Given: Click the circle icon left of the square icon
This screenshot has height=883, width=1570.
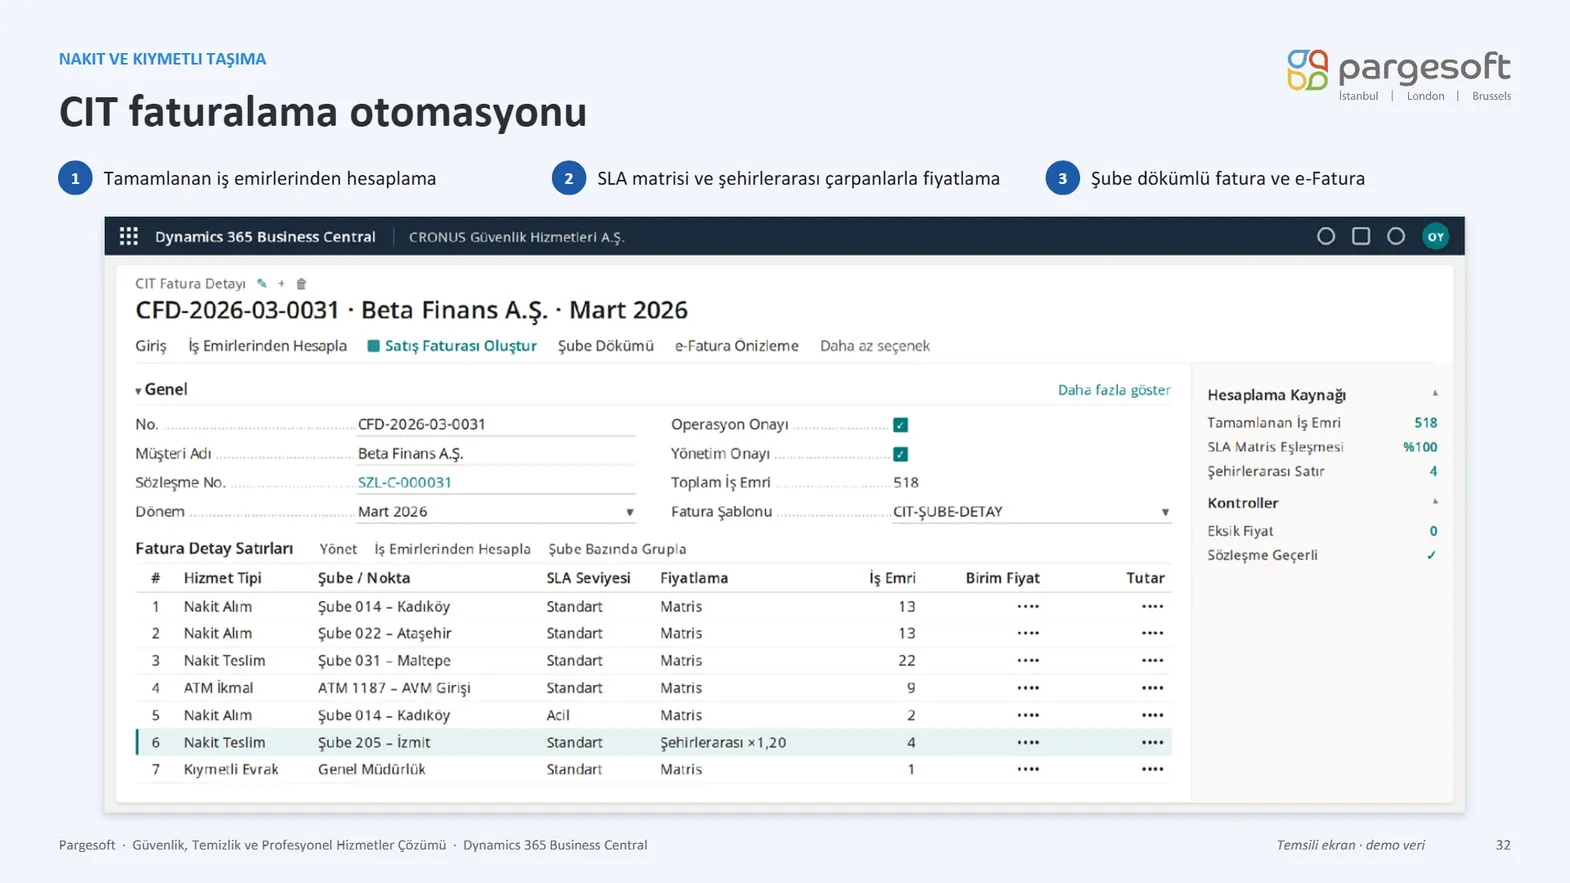Looking at the screenshot, I should (1326, 236).
